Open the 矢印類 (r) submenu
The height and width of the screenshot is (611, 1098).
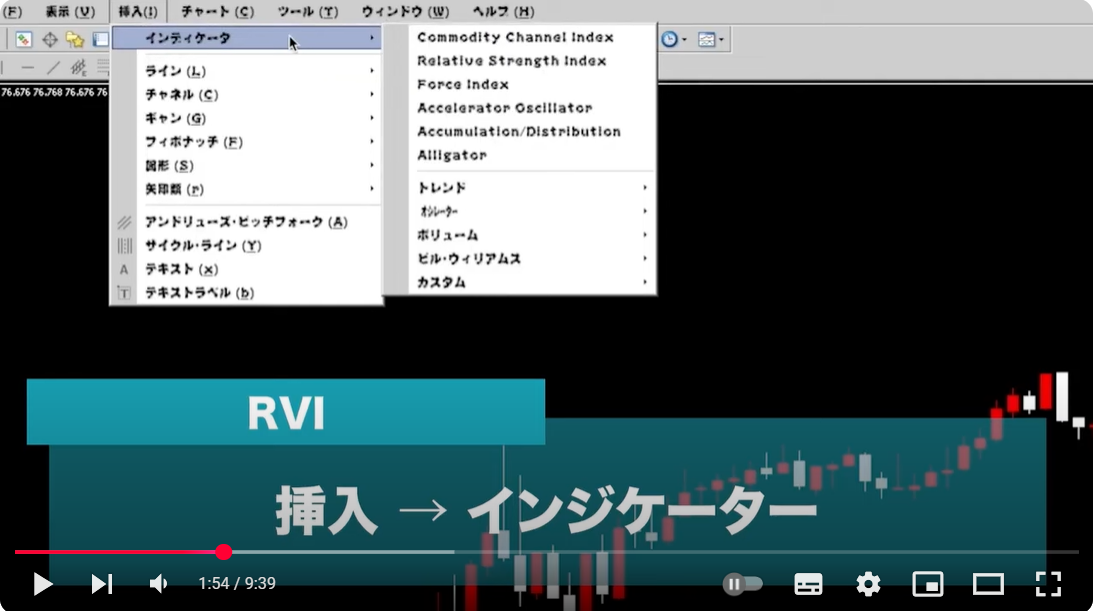click(247, 190)
